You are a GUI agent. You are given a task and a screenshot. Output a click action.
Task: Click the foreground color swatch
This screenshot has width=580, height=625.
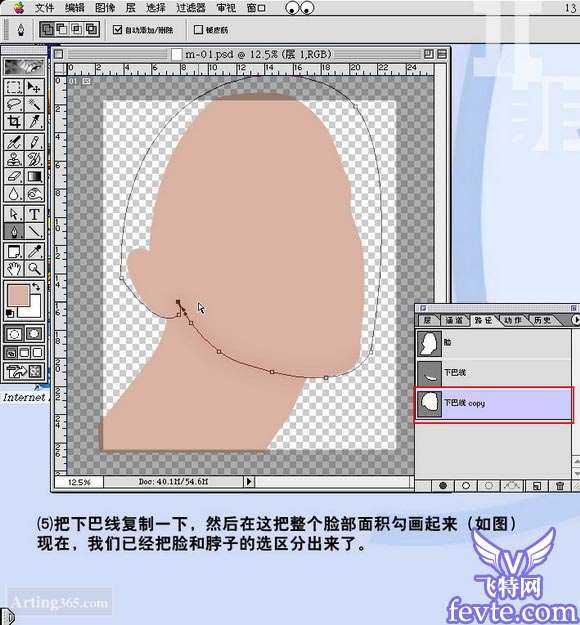(x=19, y=295)
